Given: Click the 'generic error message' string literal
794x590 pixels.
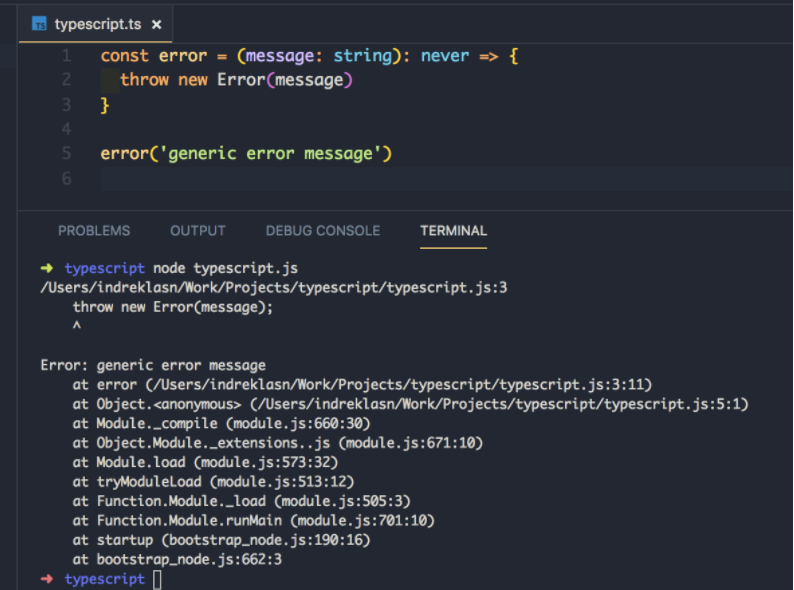Looking at the screenshot, I should (270, 153).
